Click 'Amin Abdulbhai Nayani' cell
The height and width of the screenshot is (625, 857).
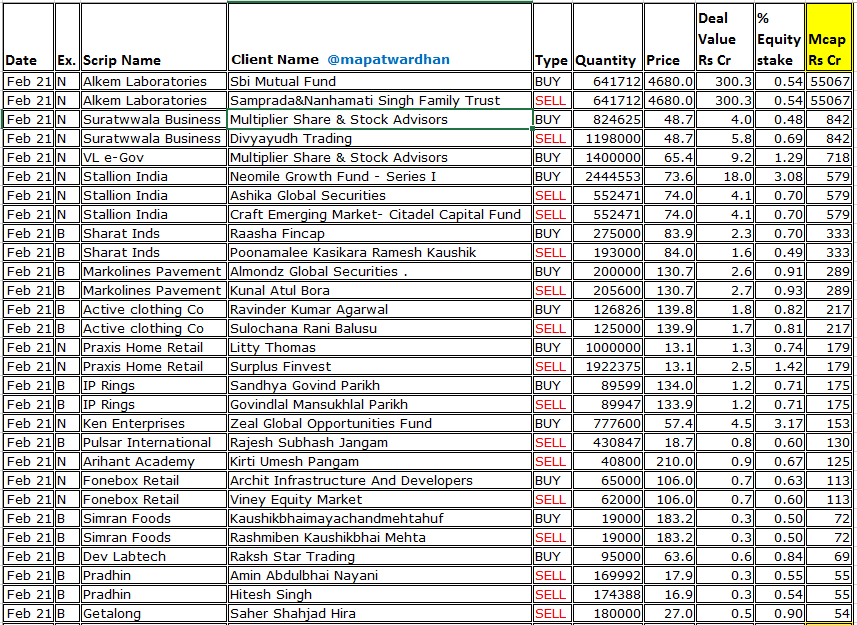(x=380, y=575)
